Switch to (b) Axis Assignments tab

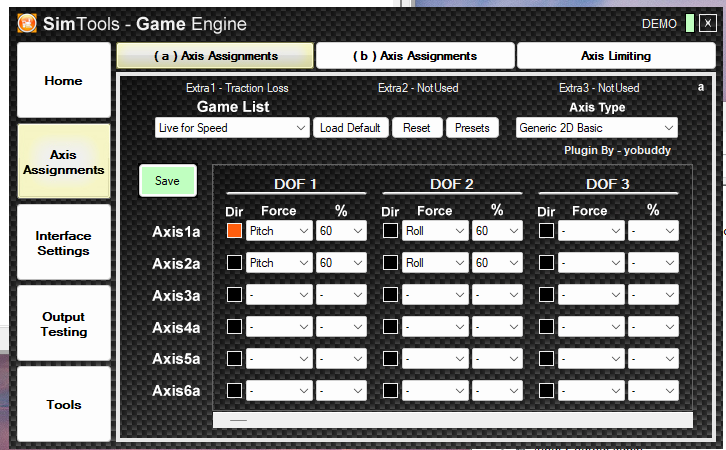click(415, 56)
